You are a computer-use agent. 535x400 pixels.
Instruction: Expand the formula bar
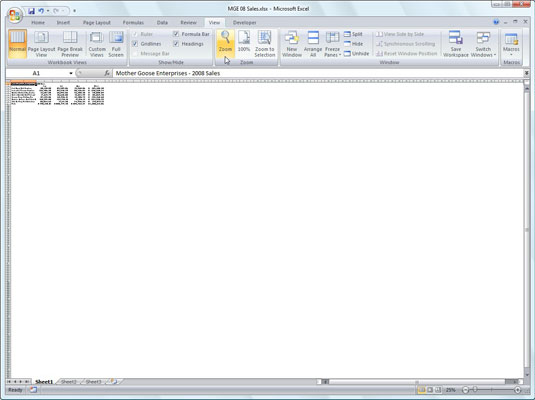[526, 73]
